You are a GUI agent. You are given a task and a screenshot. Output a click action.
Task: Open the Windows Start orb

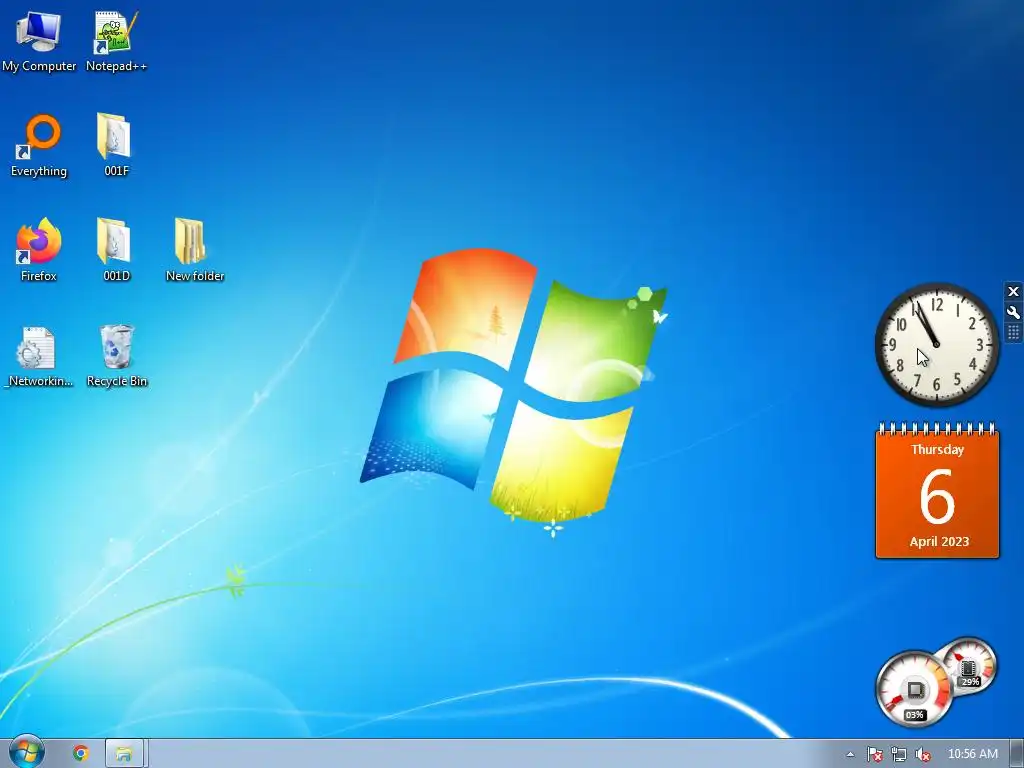tap(26, 752)
